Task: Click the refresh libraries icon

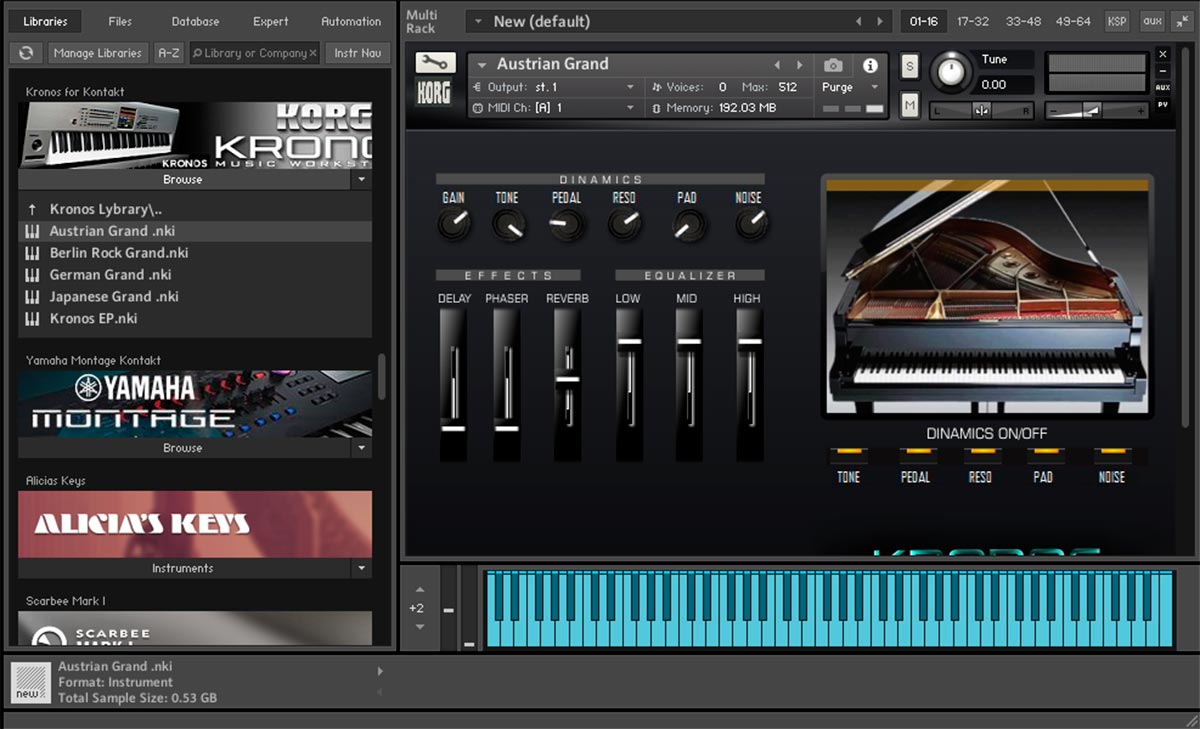Action: 26,53
